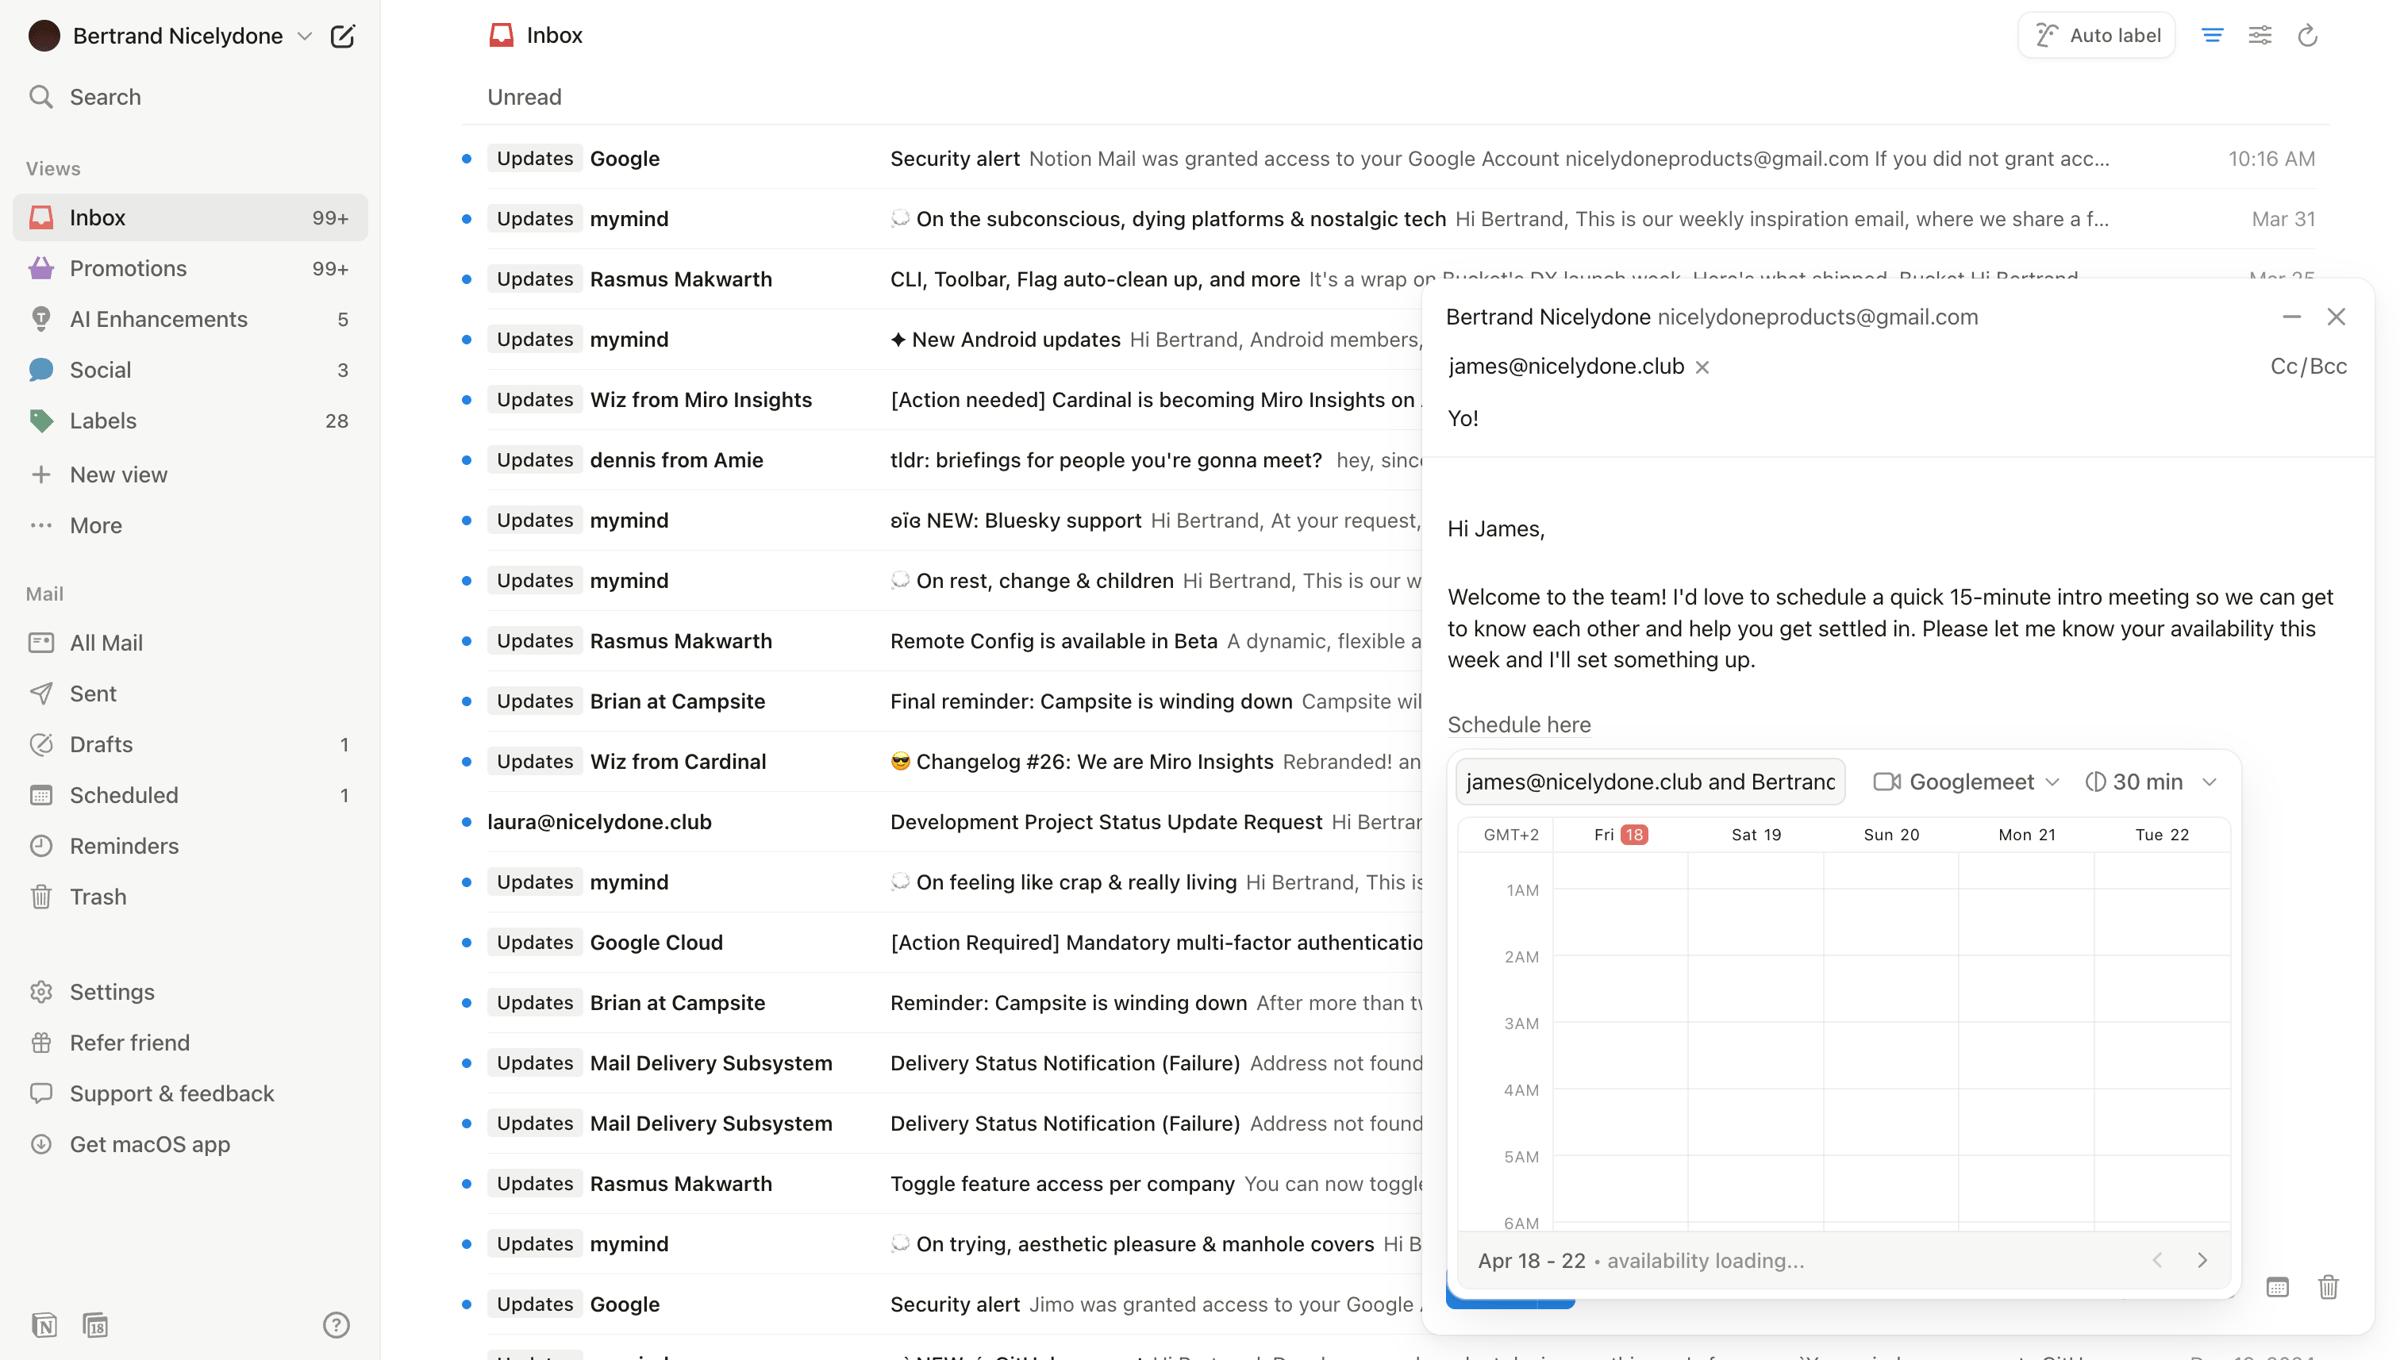
Task: Go to next week in scheduler
Action: pyautogui.click(x=2203, y=1261)
